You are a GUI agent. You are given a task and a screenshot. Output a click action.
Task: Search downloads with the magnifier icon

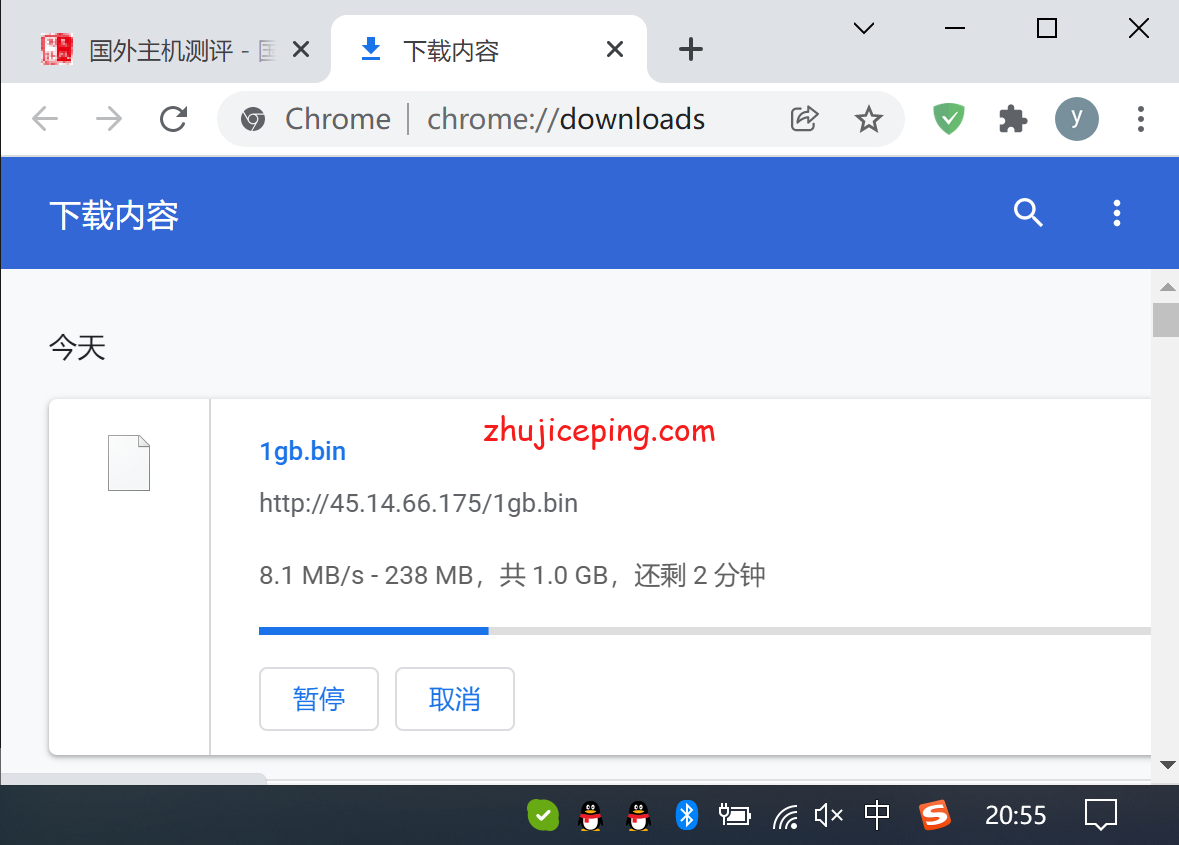pos(1028,213)
